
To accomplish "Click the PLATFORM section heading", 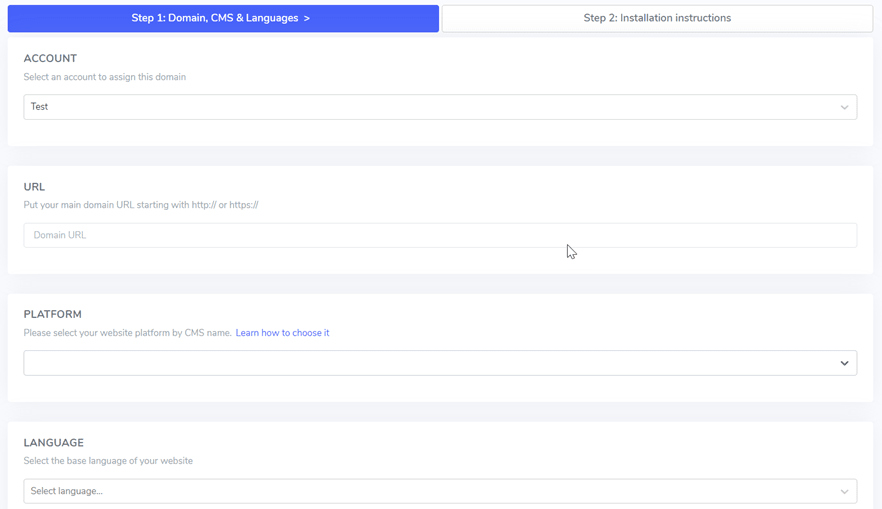I will [52, 314].
